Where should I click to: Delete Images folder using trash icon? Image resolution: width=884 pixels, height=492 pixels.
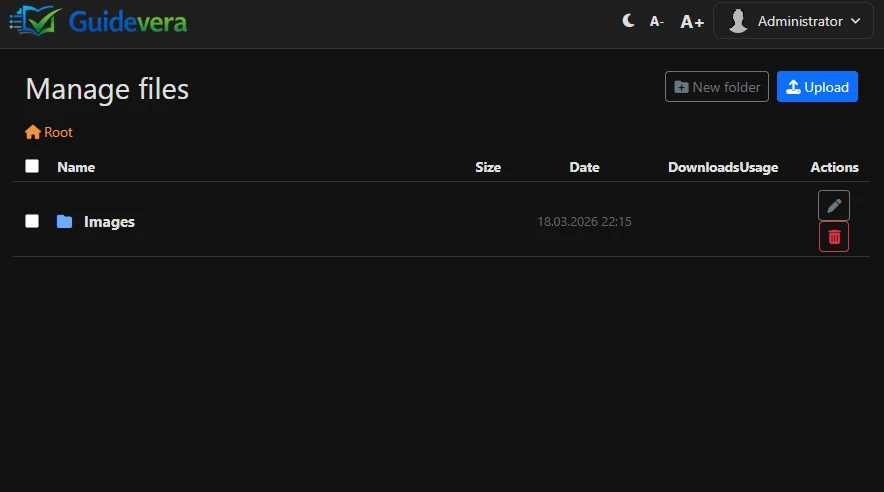pos(834,237)
